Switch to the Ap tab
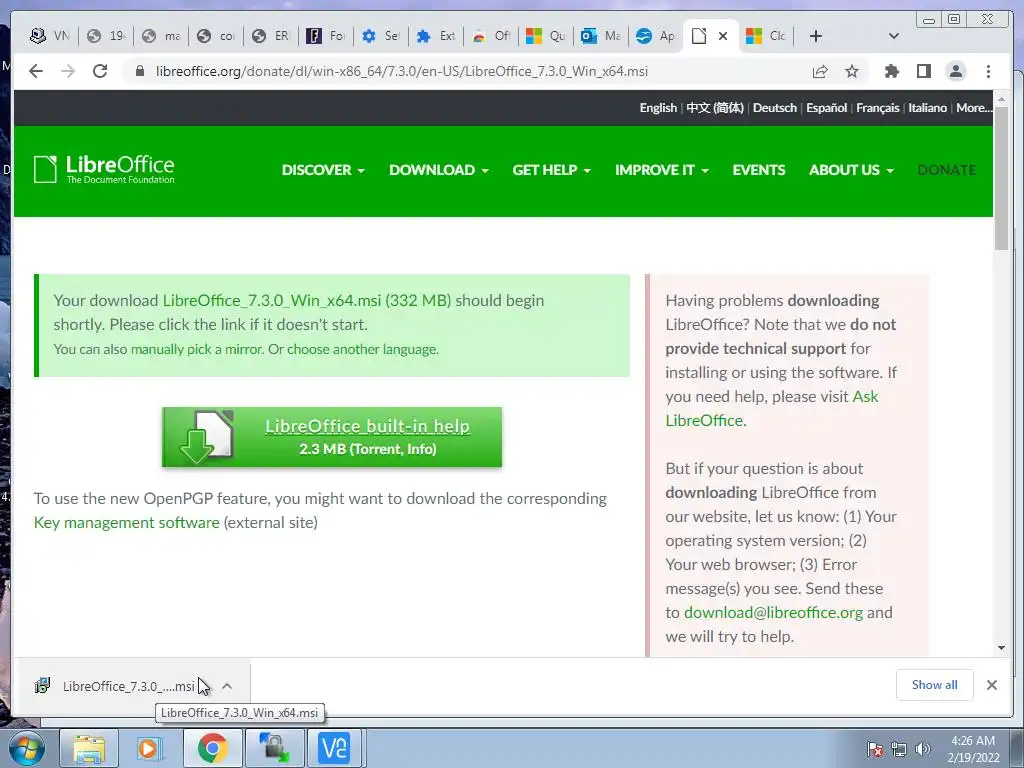 tap(655, 36)
